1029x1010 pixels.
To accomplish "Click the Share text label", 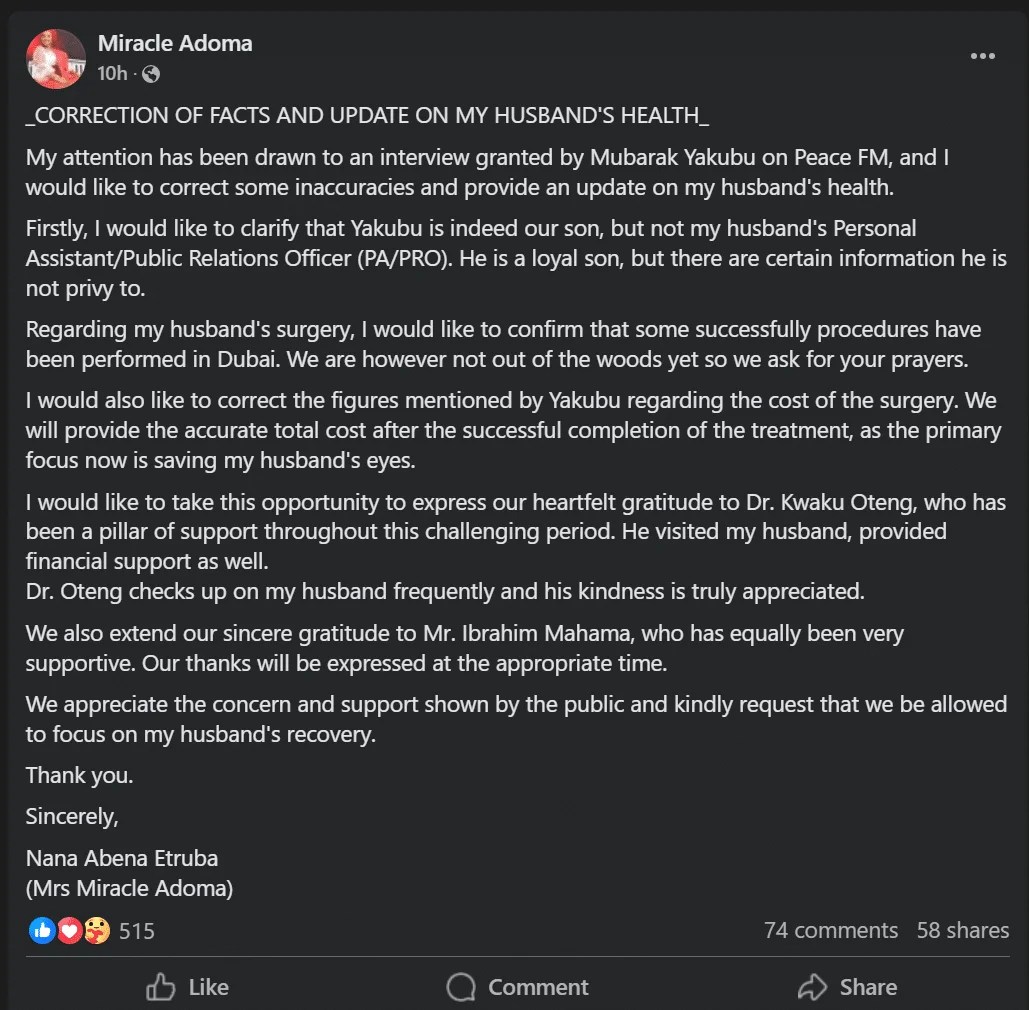I will (868, 987).
